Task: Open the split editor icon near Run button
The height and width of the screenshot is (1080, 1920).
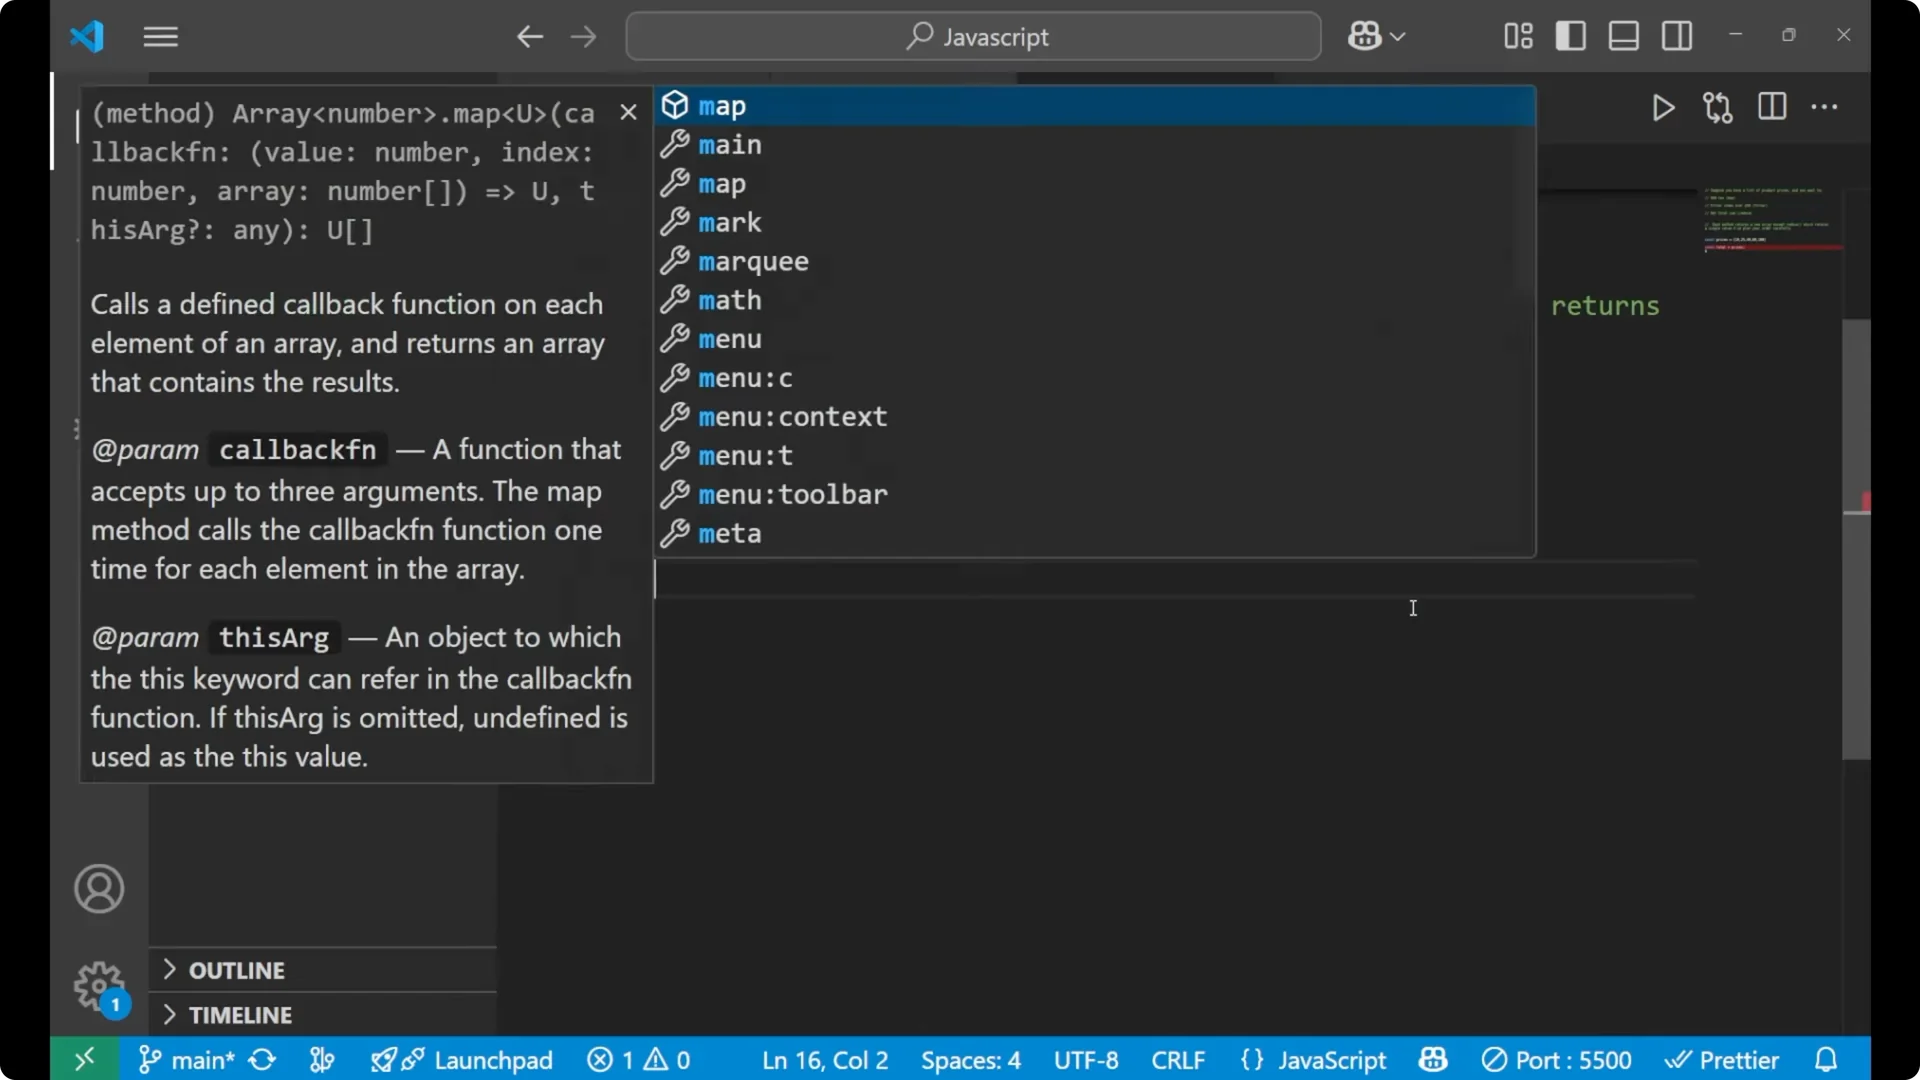Action: [1772, 107]
